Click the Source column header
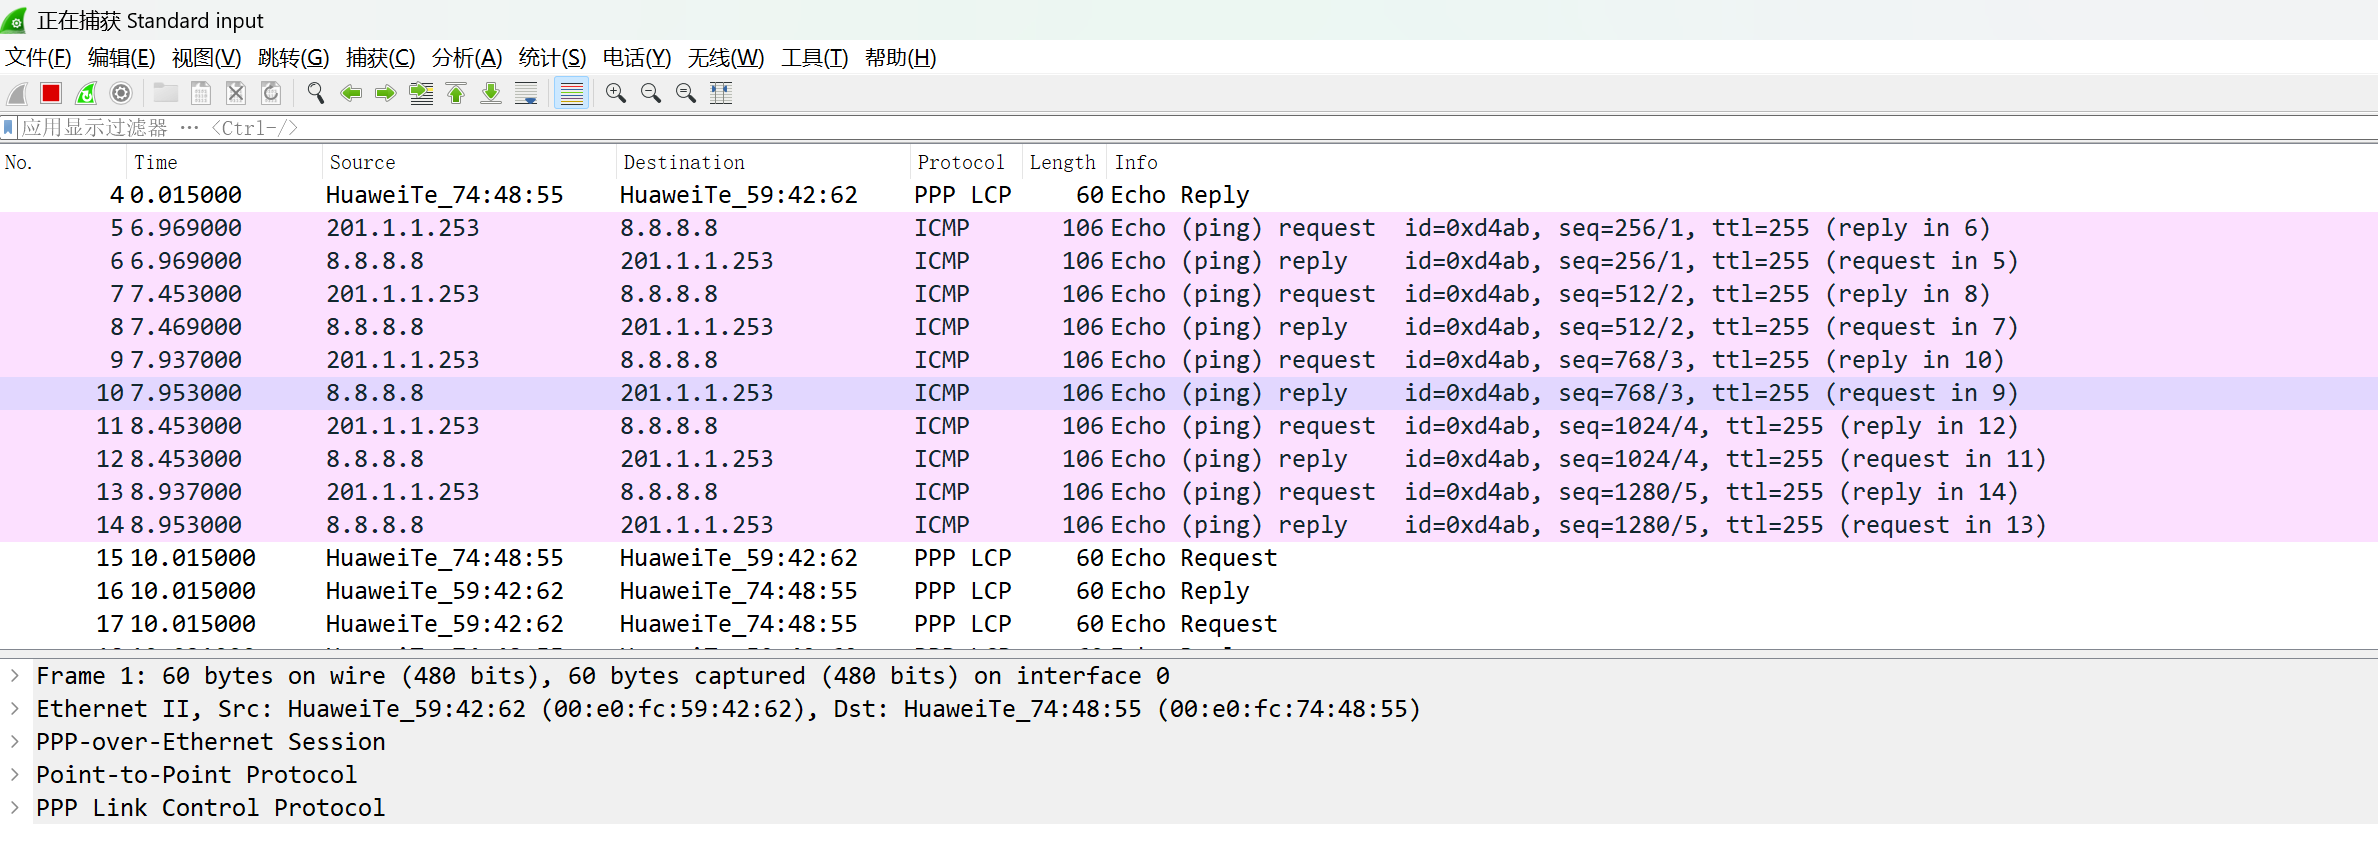 (362, 162)
